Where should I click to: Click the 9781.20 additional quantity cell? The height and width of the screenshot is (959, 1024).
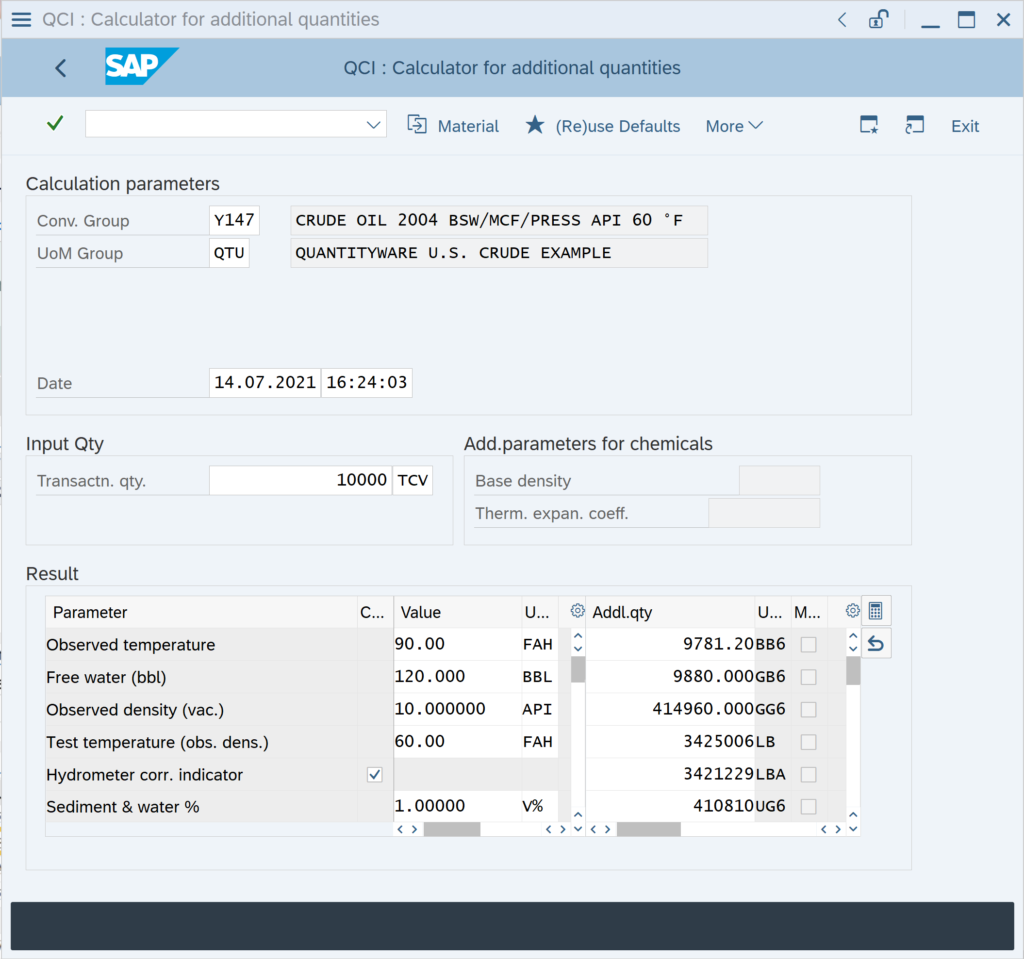pyautogui.click(x=671, y=644)
